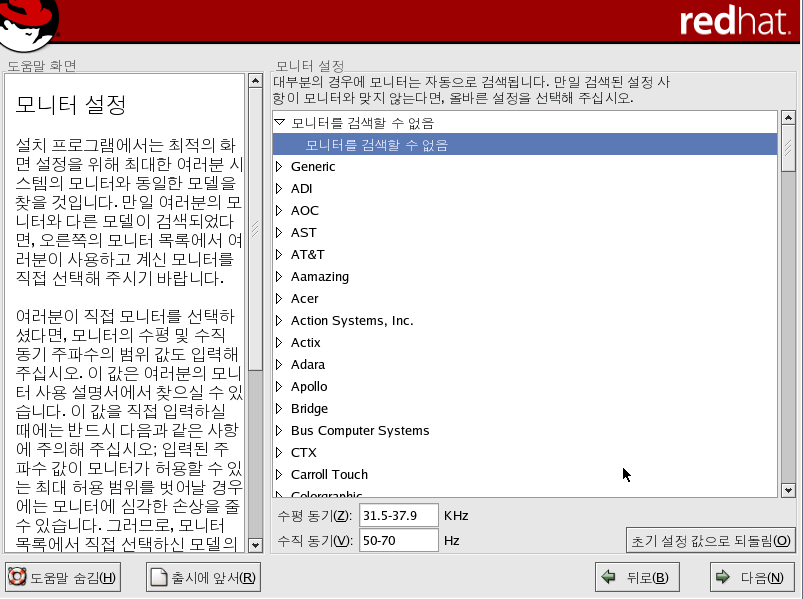Viewport: 803px width, 599px height.
Task: Select the Apollo row label
Action: click(309, 387)
